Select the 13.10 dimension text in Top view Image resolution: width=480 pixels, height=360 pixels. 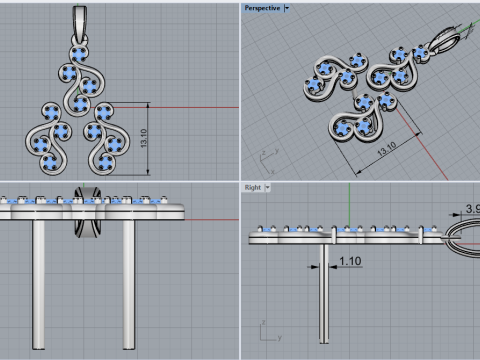[x=144, y=138]
